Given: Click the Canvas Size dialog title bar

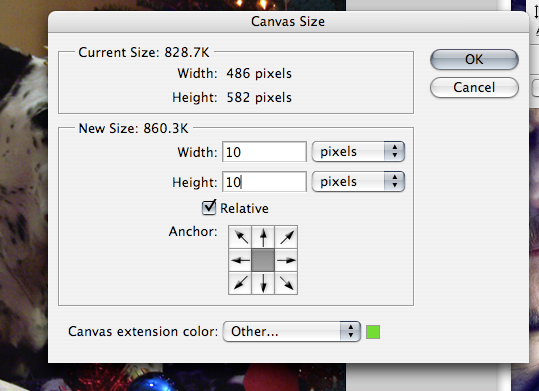Looking at the screenshot, I should coord(288,22).
